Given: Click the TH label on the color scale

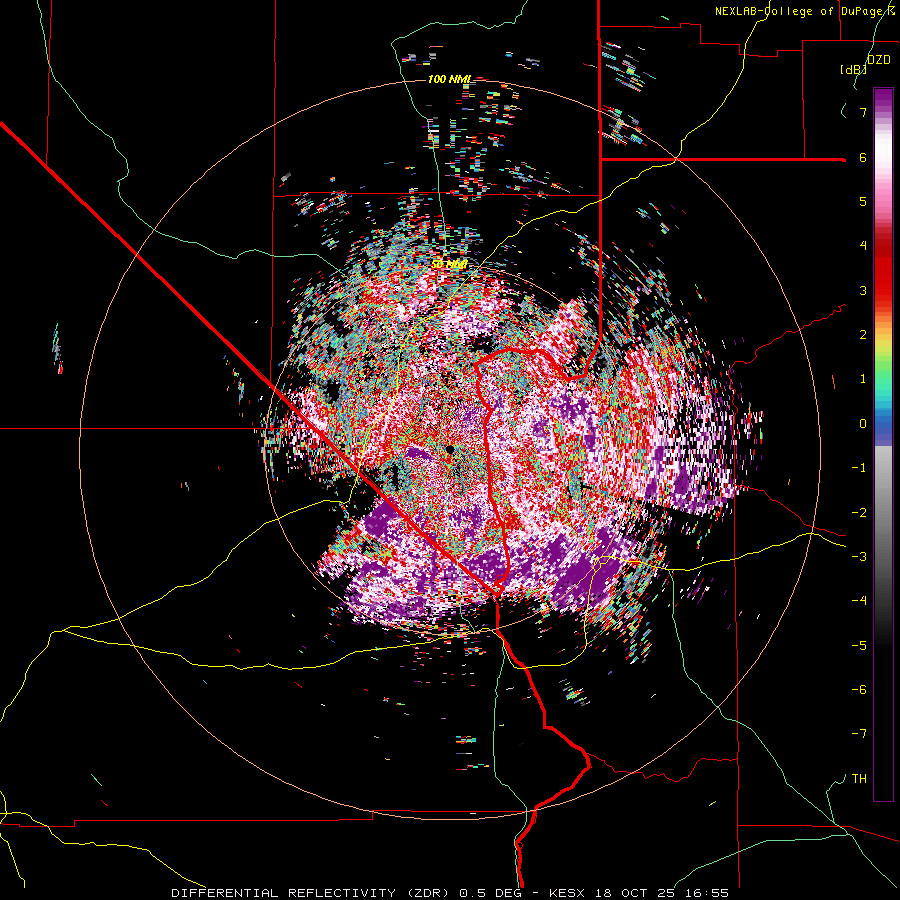Looking at the screenshot, I should coord(859,778).
